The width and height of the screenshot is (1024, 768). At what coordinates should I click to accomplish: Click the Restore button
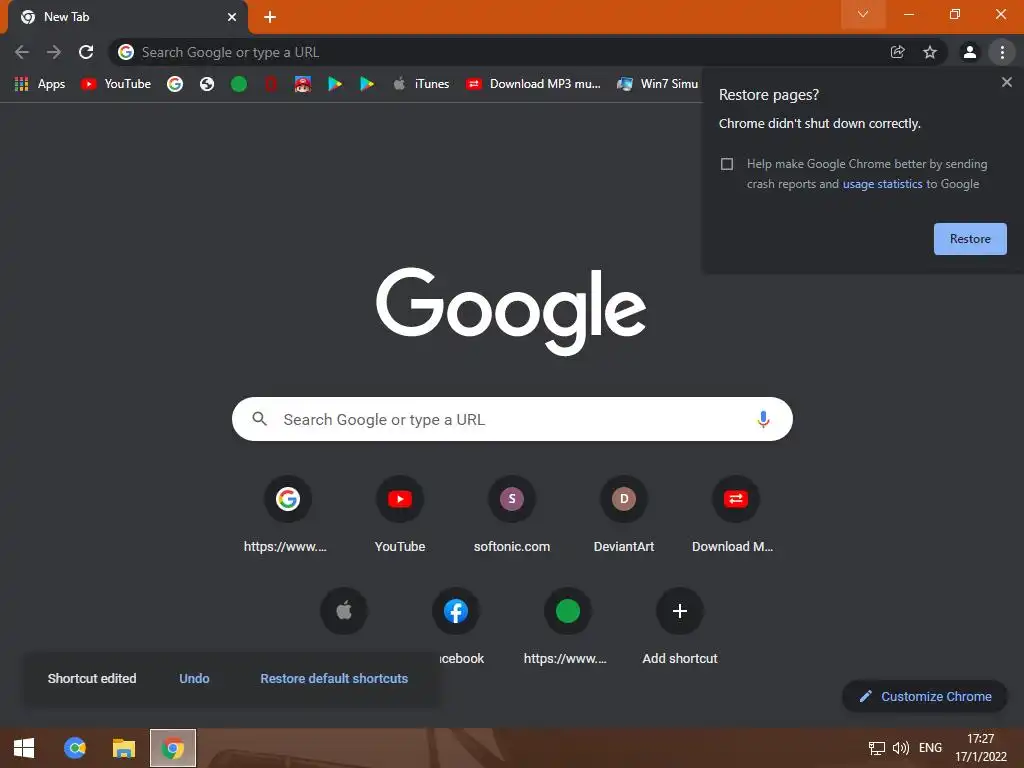[x=970, y=239]
